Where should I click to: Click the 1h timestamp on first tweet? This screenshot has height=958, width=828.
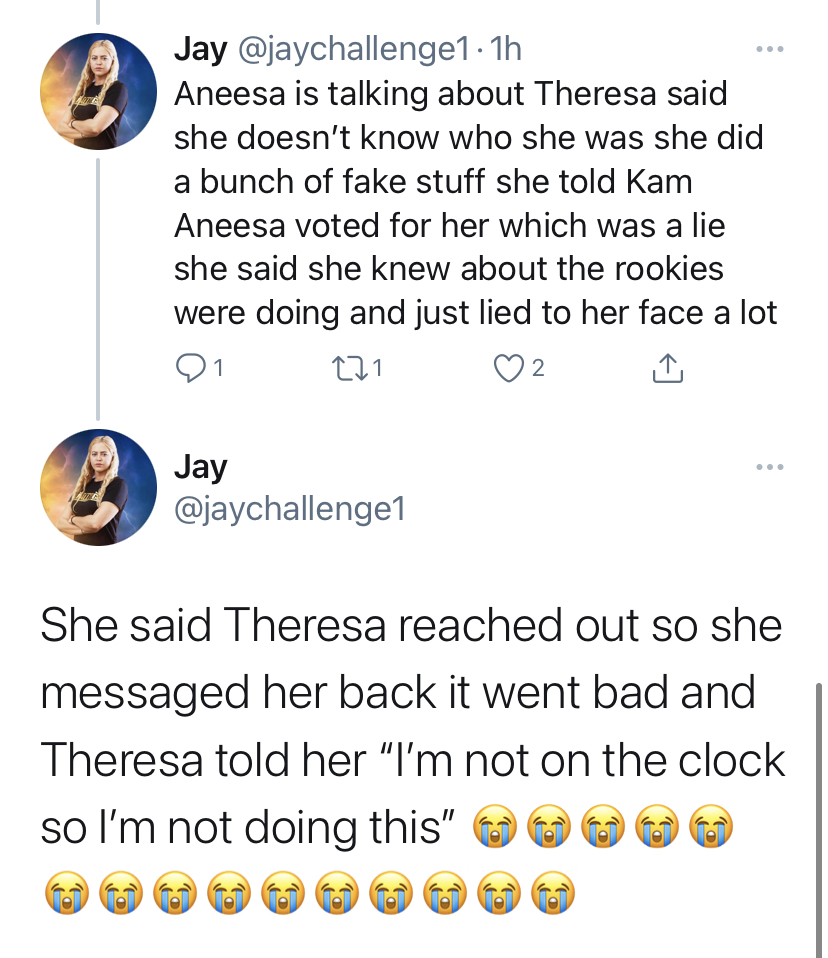506,49
